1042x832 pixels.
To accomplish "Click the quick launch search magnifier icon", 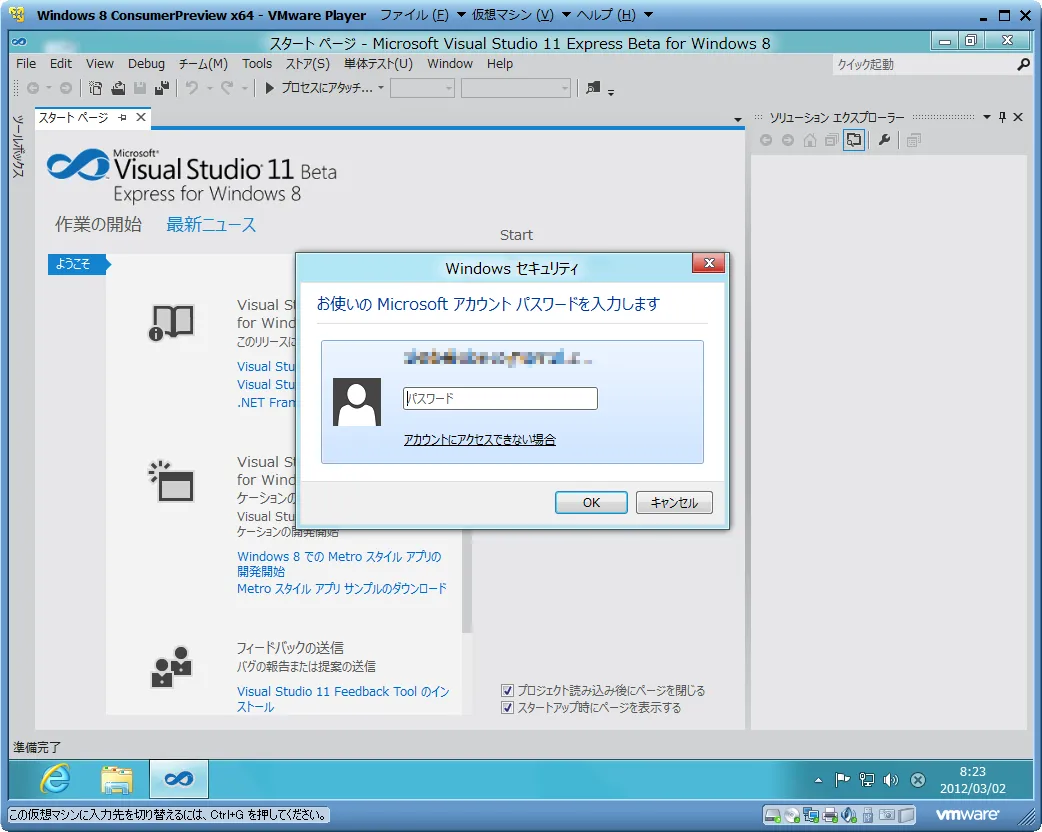I will click(x=1023, y=64).
